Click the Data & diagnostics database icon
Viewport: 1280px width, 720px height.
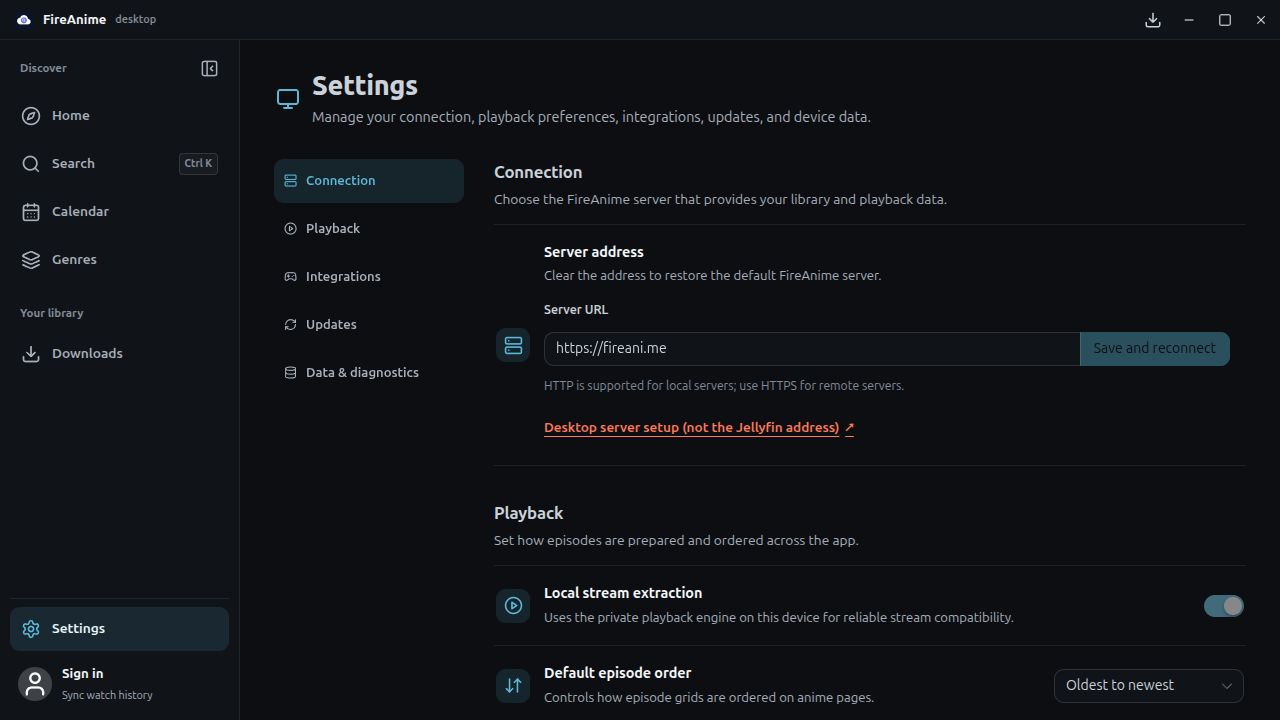coord(290,373)
